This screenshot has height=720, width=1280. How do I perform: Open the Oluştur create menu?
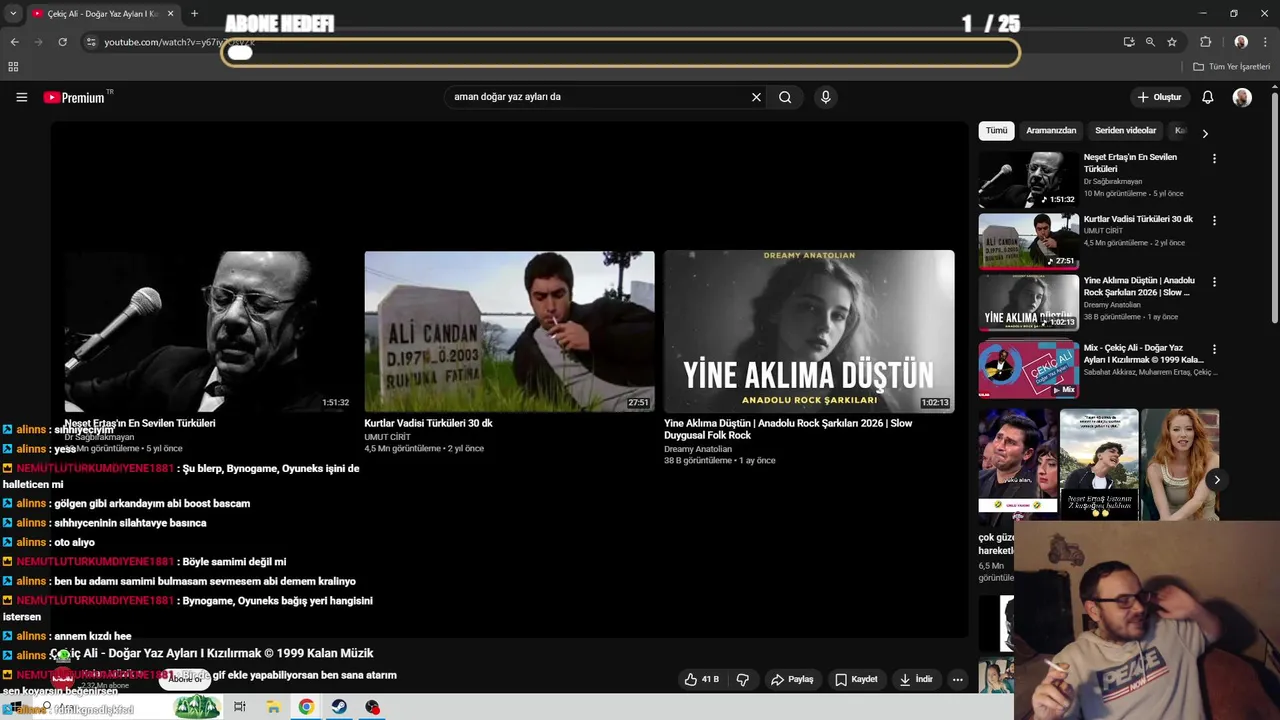1160,97
